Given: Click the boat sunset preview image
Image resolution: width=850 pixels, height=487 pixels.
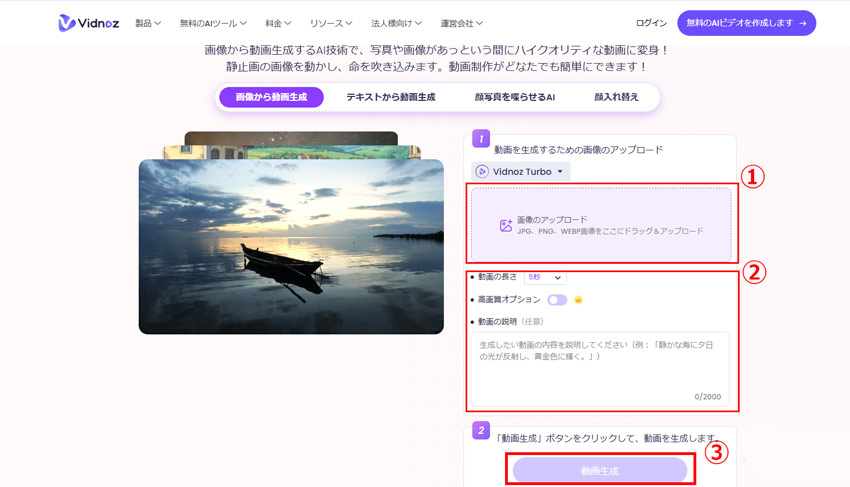Looking at the screenshot, I should coord(291,246).
